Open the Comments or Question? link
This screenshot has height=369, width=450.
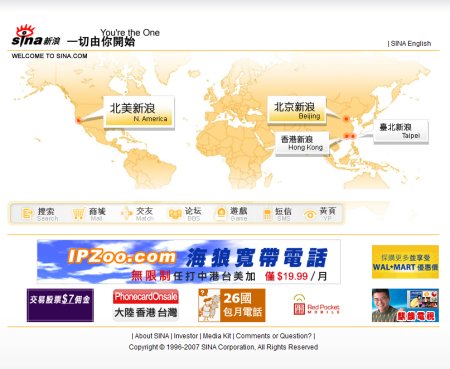274,336
